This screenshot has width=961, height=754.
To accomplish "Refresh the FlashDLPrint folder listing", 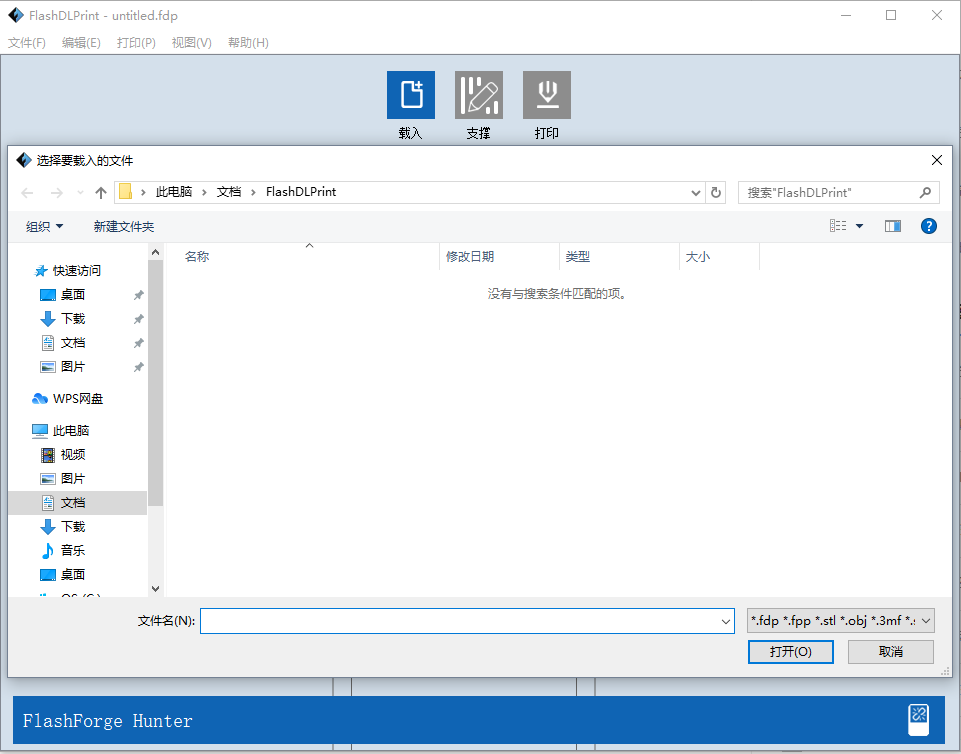I will [x=715, y=192].
